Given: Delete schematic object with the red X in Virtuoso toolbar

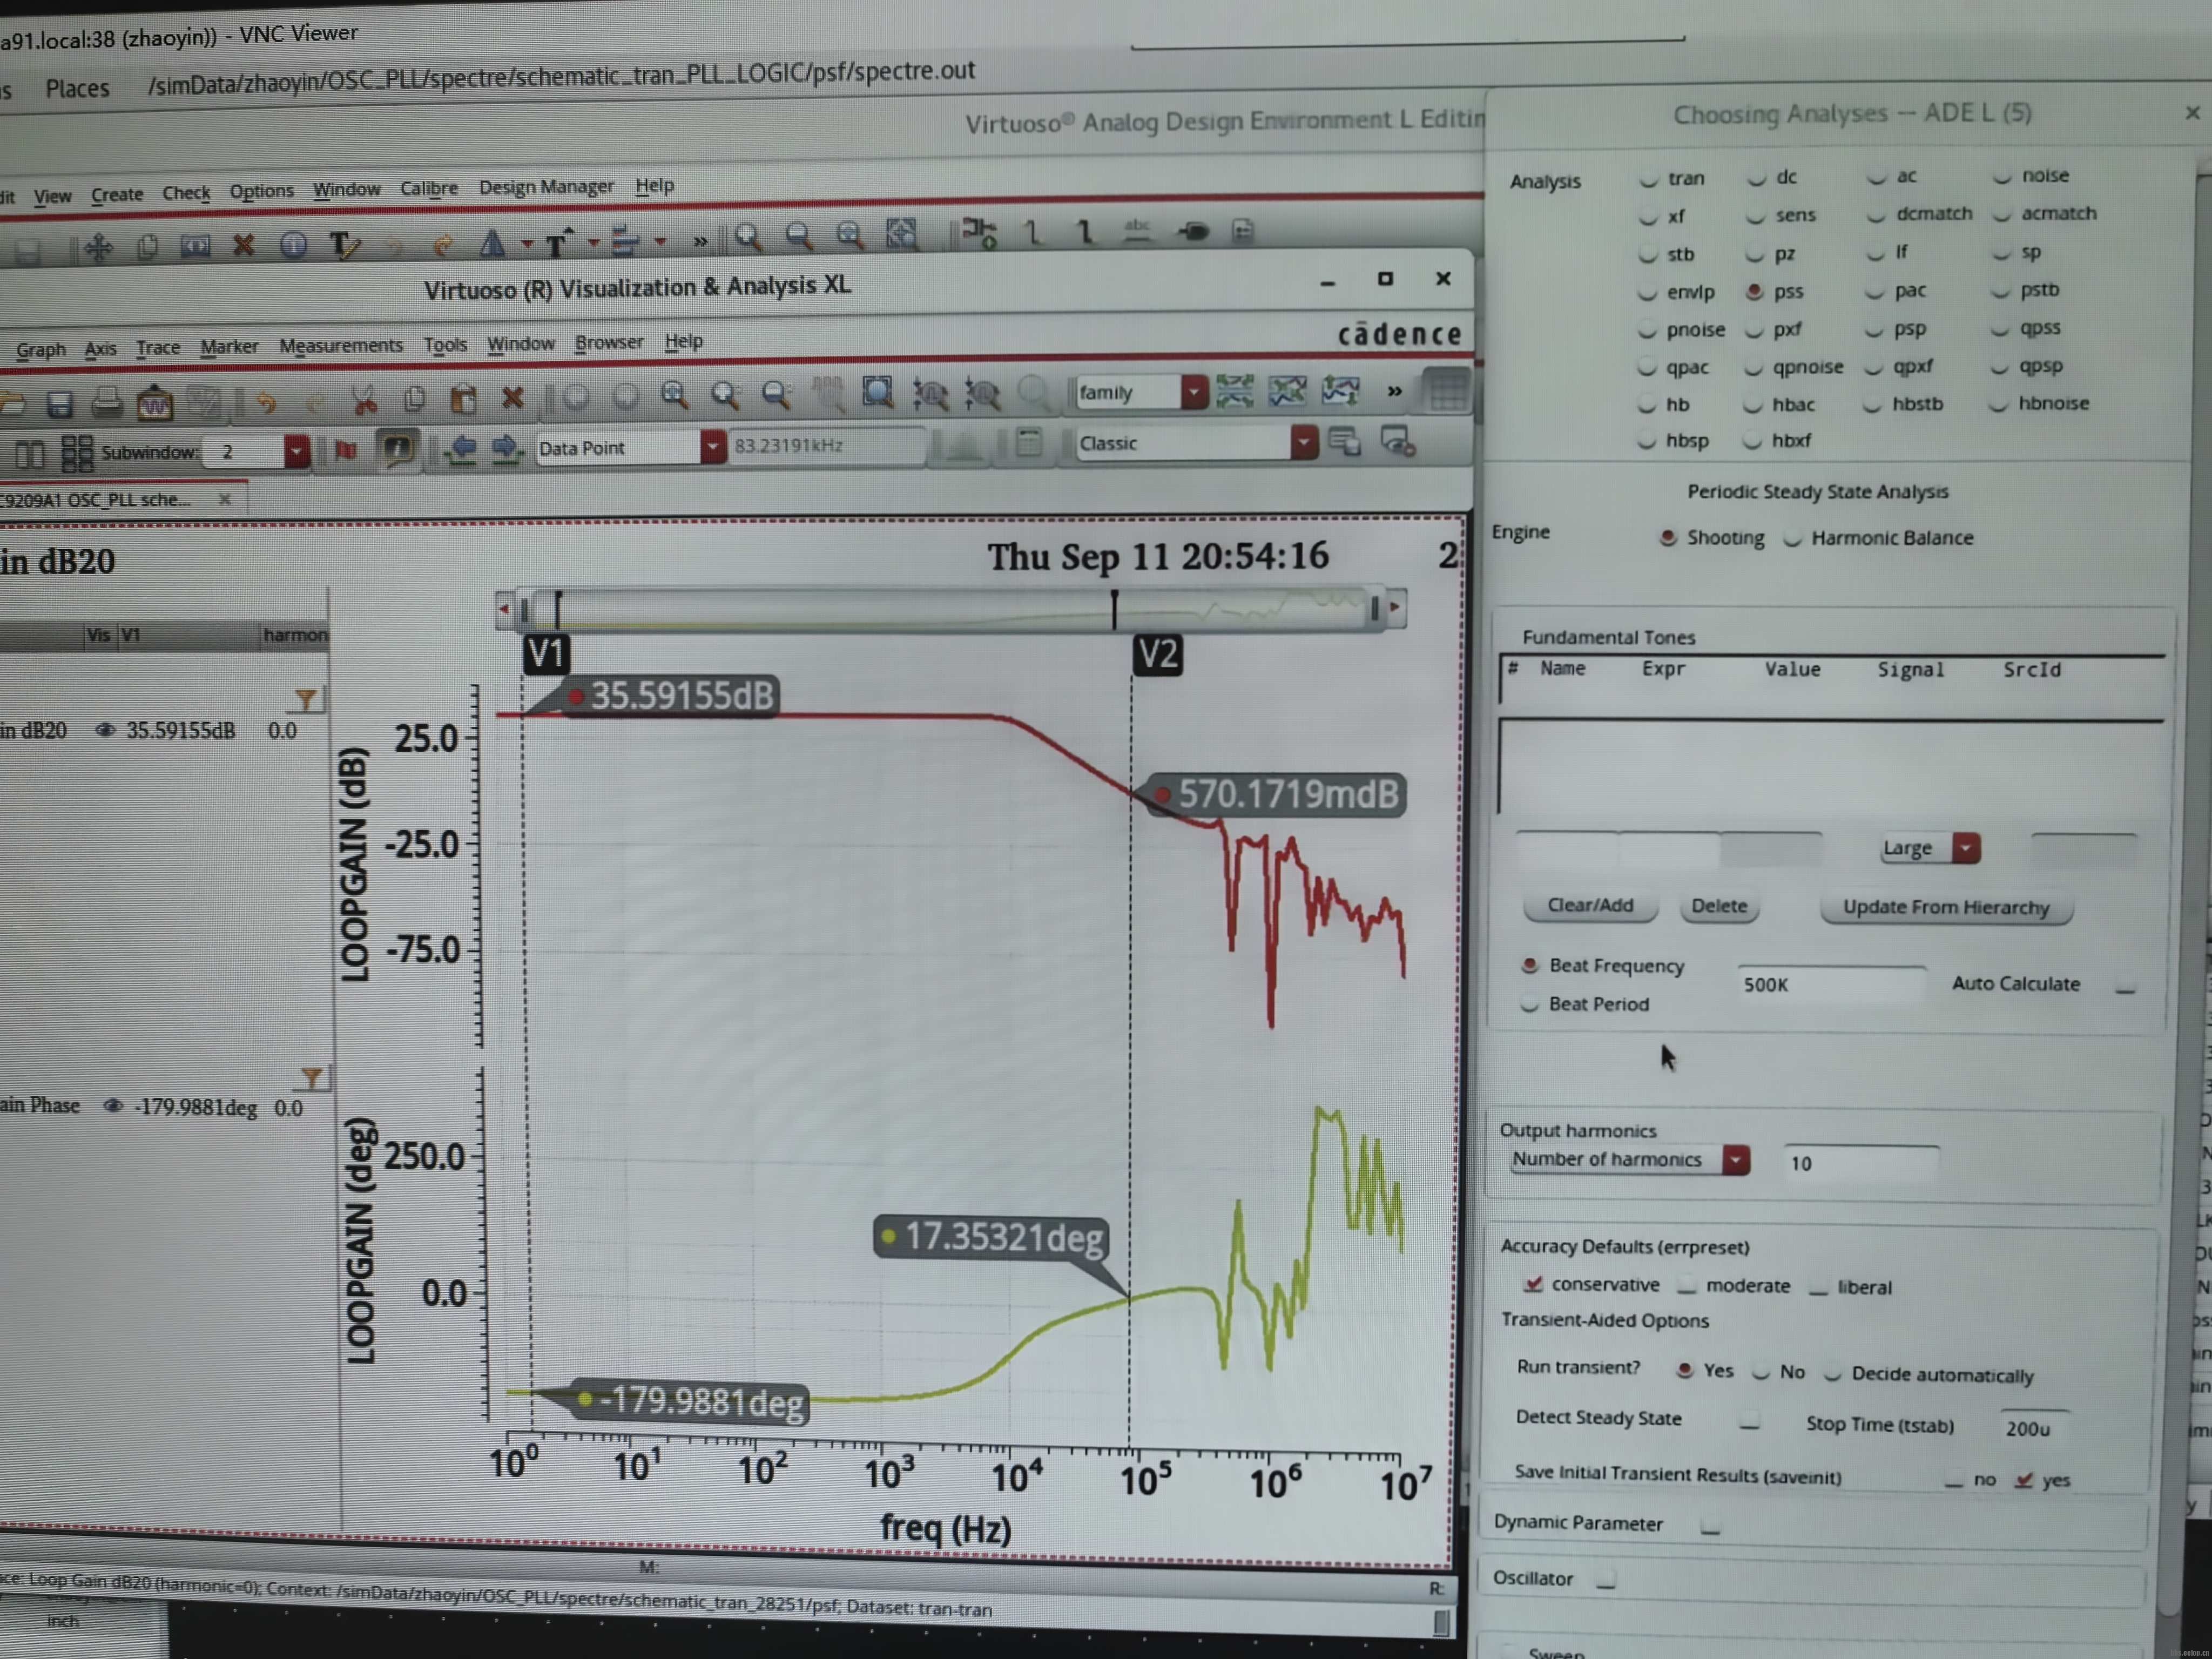Looking at the screenshot, I should [243, 245].
